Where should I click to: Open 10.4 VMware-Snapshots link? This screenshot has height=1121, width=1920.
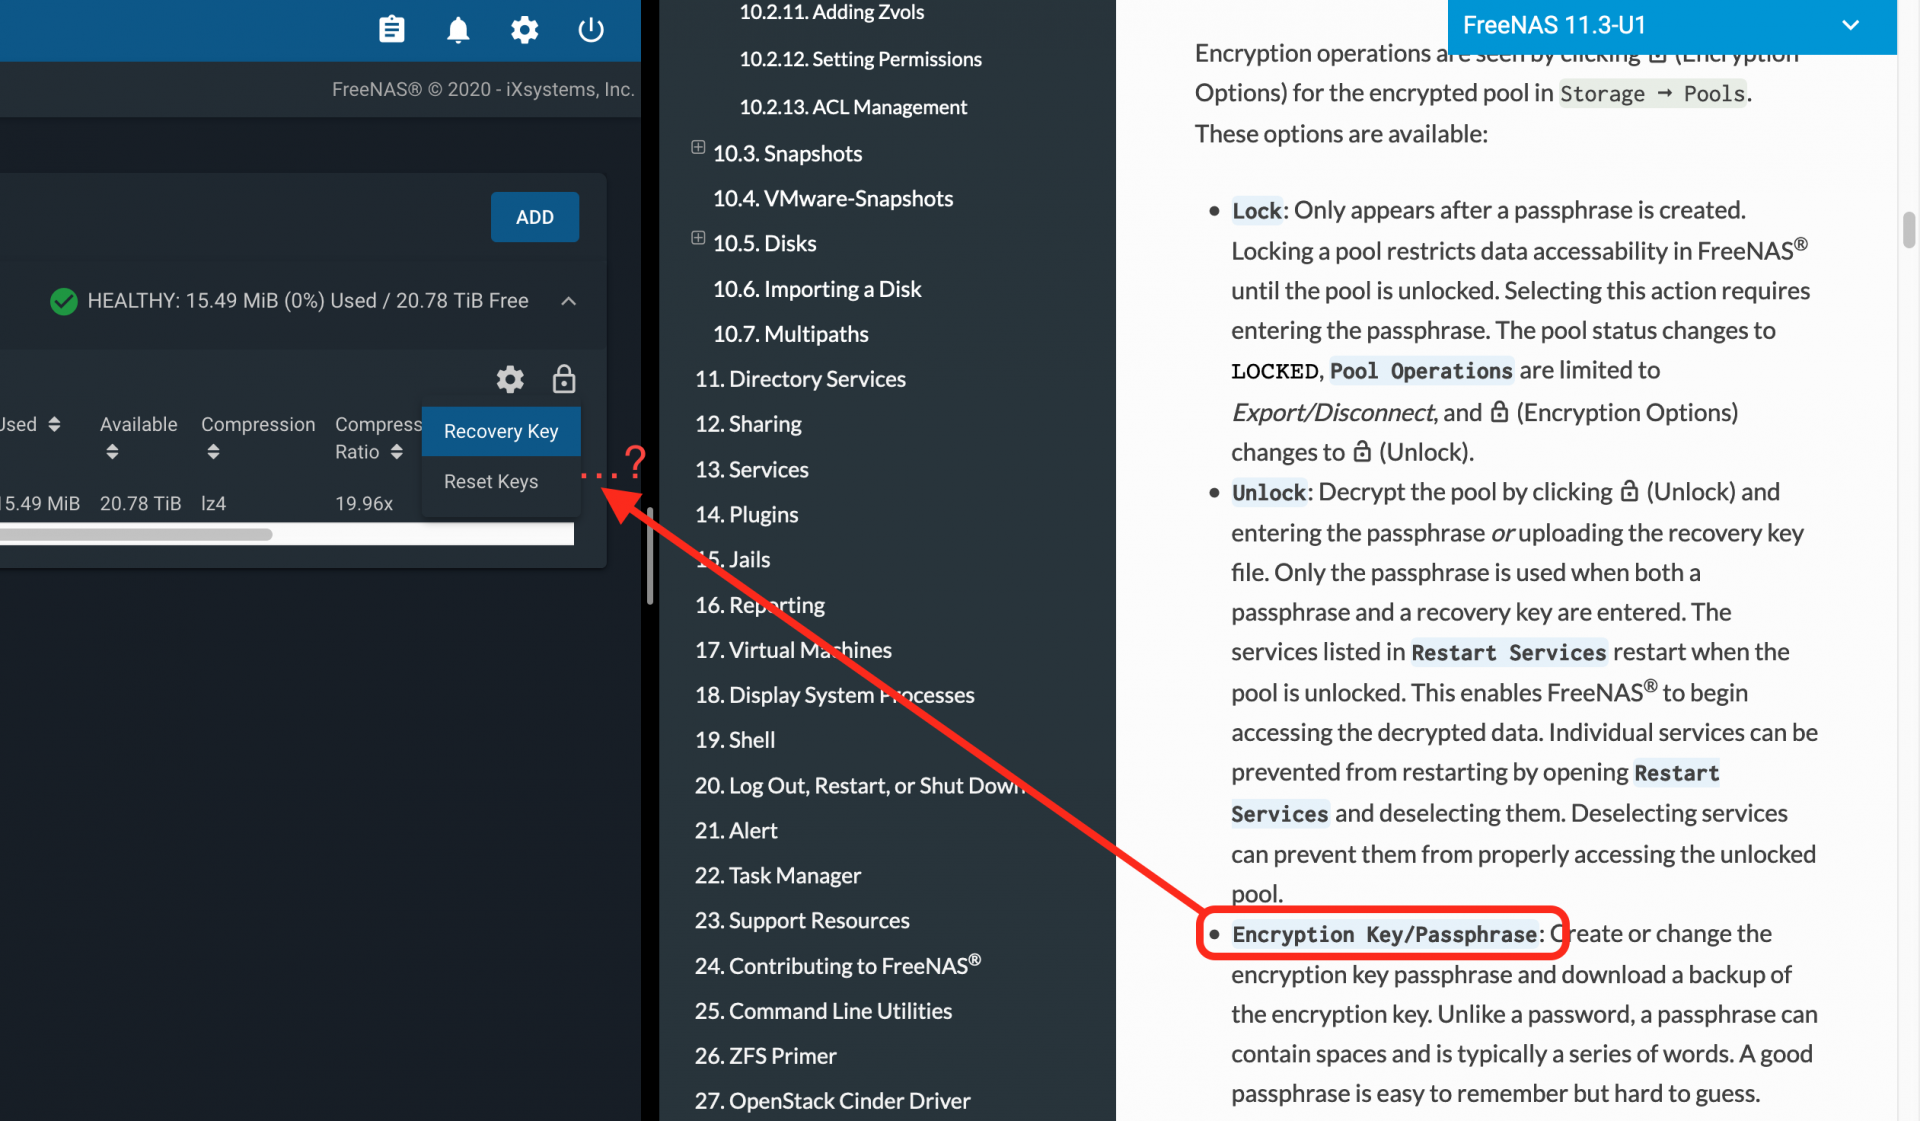pos(833,198)
